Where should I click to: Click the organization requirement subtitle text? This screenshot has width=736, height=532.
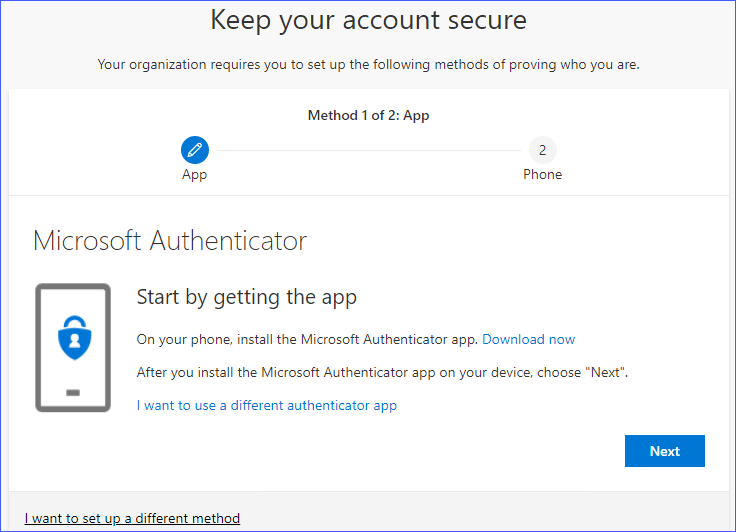(368, 64)
